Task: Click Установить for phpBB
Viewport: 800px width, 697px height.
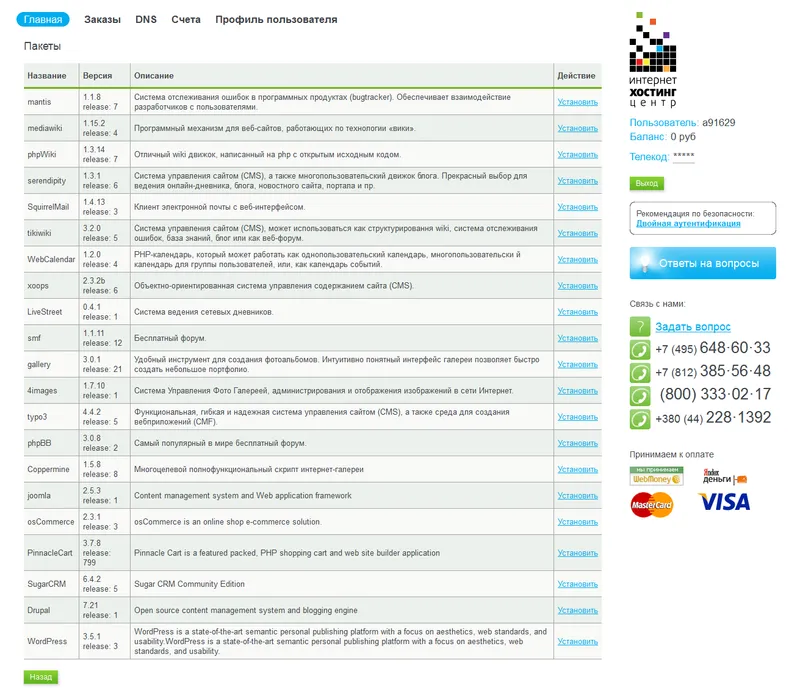Action: pyautogui.click(x=578, y=443)
